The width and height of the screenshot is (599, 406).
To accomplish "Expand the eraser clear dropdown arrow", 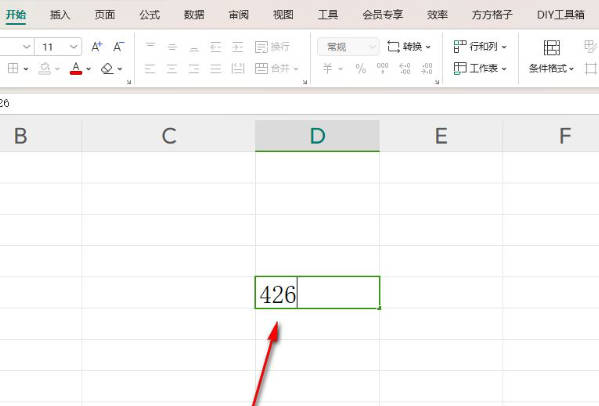I will (120, 69).
